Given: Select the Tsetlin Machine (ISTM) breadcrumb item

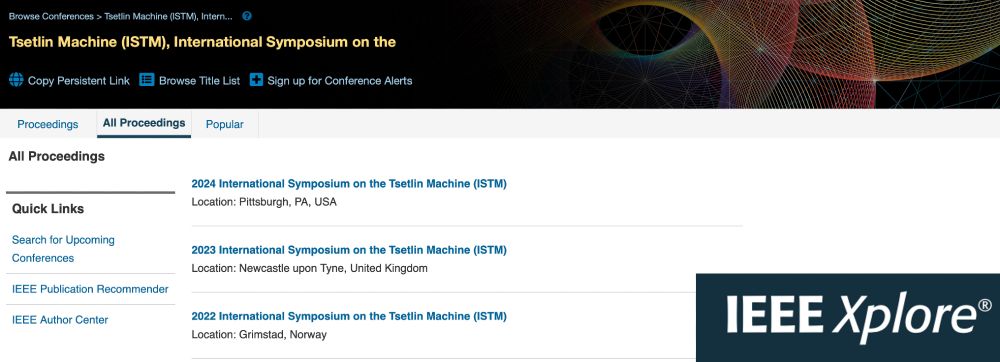Looking at the screenshot, I should (168, 16).
